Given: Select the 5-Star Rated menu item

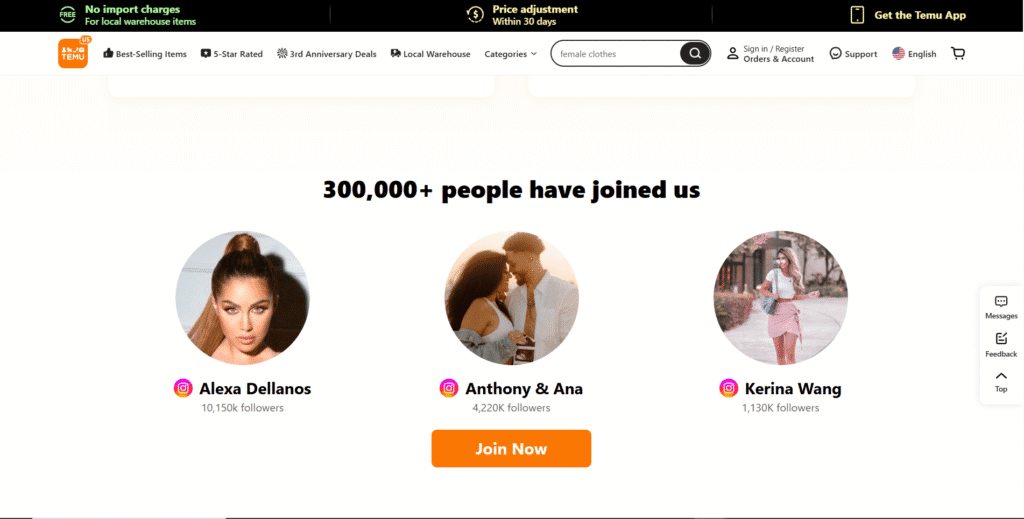Looking at the screenshot, I should [232, 54].
